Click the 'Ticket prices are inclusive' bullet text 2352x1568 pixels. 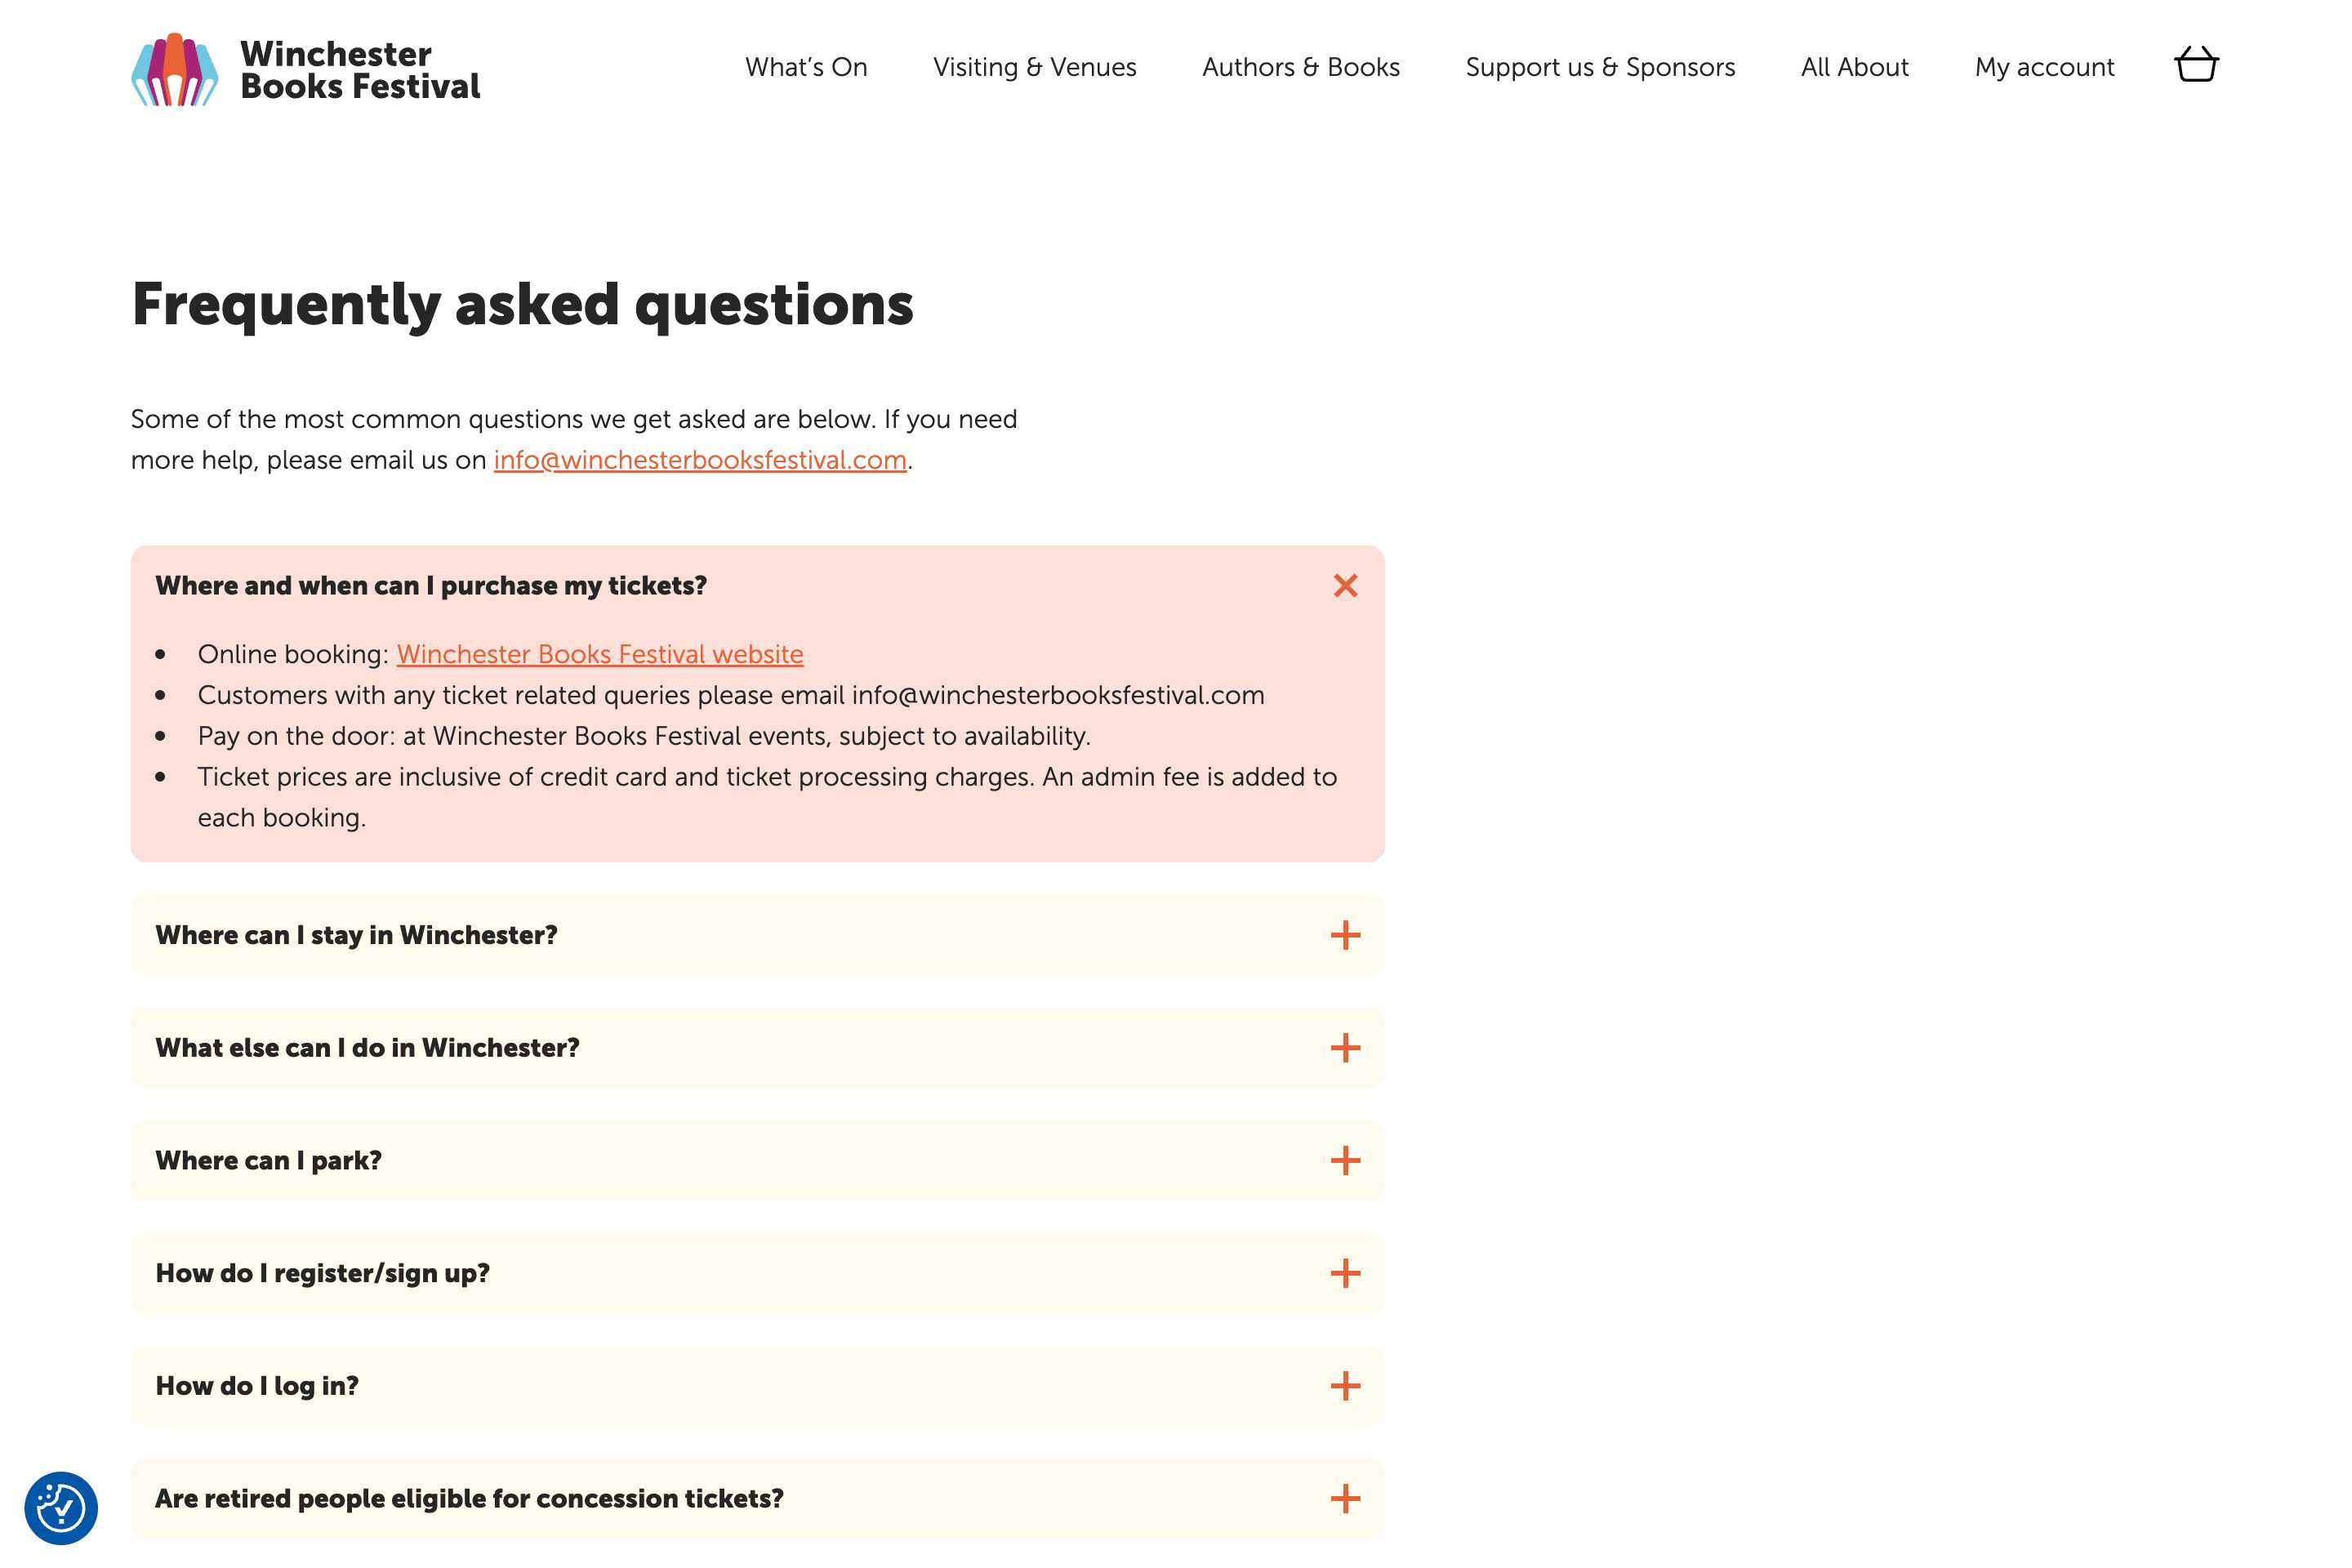767,797
